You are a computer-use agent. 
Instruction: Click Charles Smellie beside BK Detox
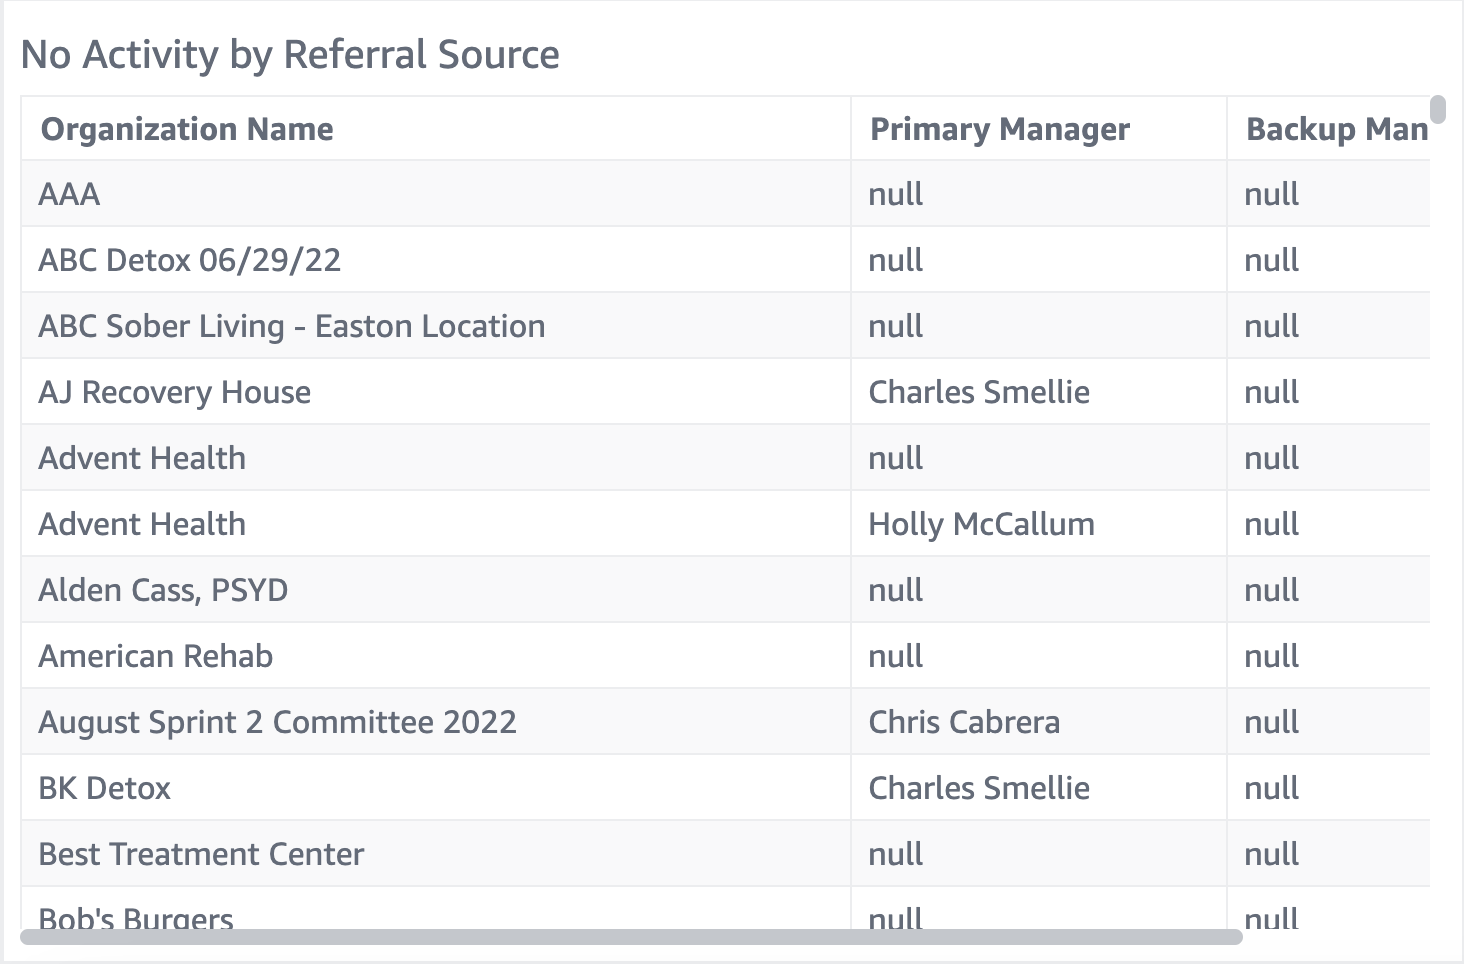point(979,788)
